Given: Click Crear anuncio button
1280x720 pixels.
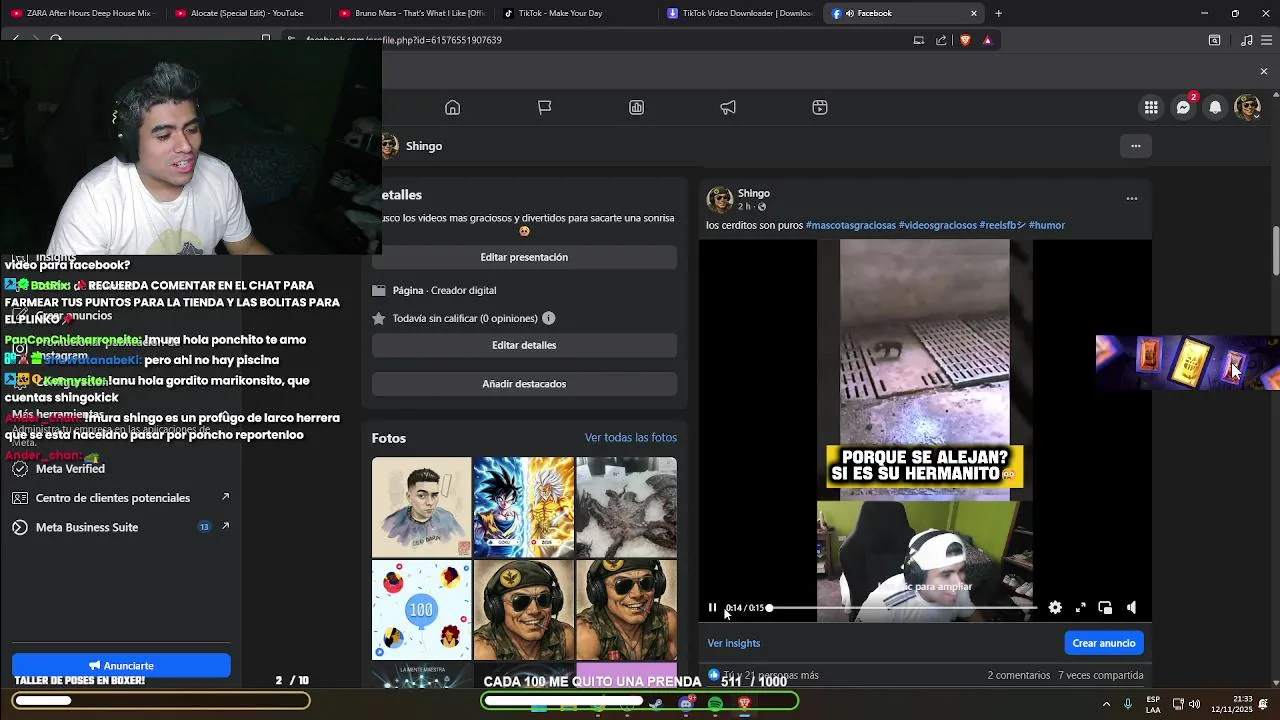Looking at the screenshot, I should [1103, 643].
